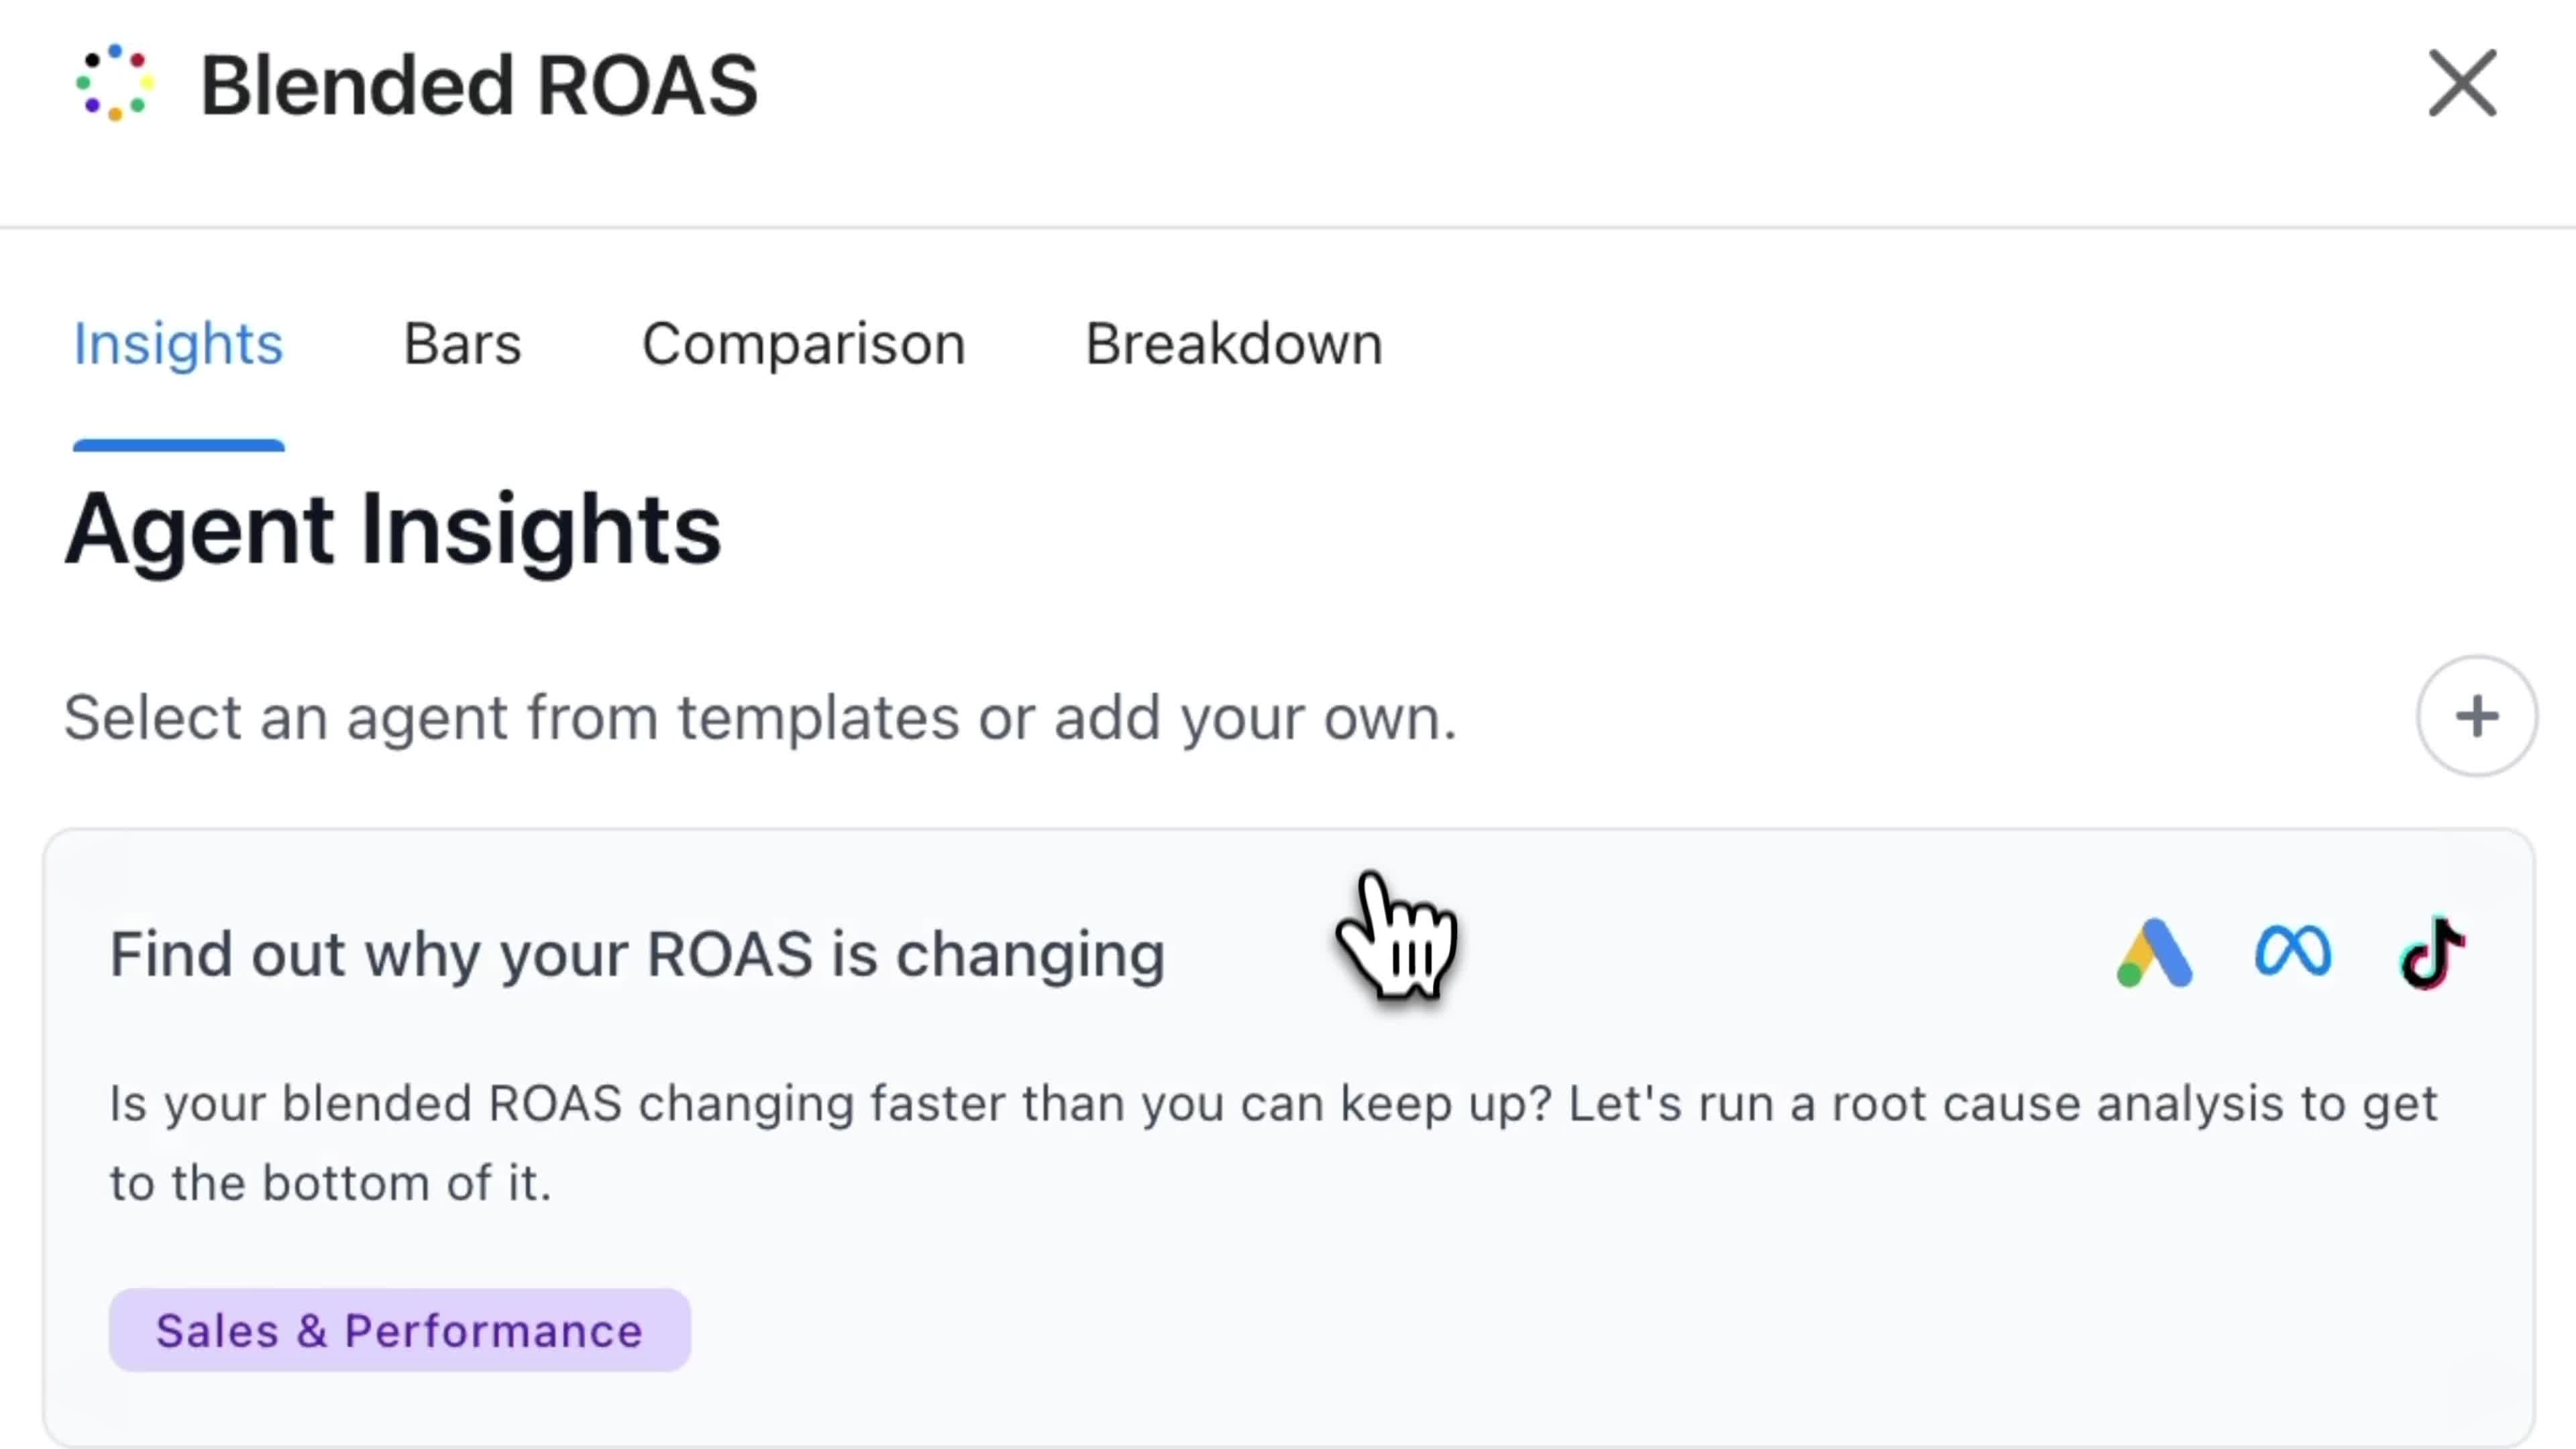
Task: Click the Google Ads logo icon
Action: pyautogui.click(x=2154, y=953)
